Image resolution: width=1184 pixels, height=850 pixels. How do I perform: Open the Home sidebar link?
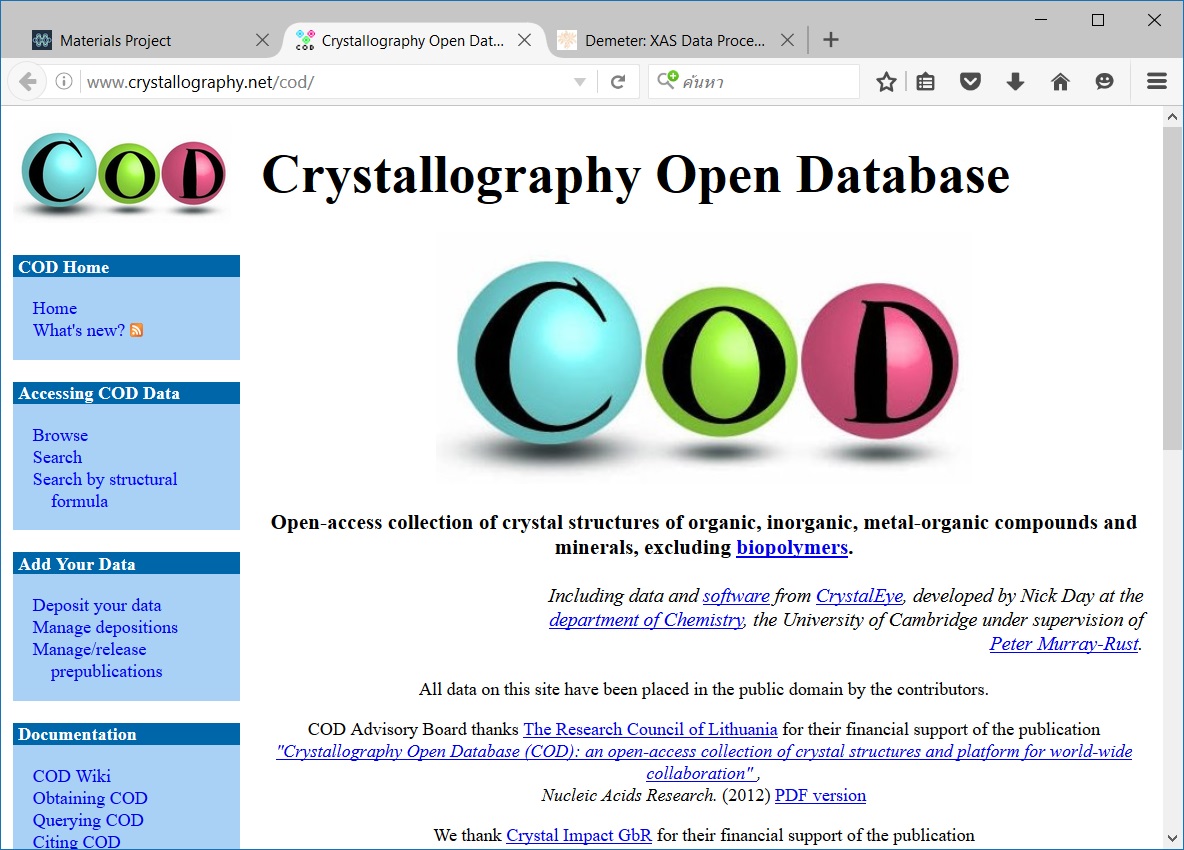click(54, 308)
